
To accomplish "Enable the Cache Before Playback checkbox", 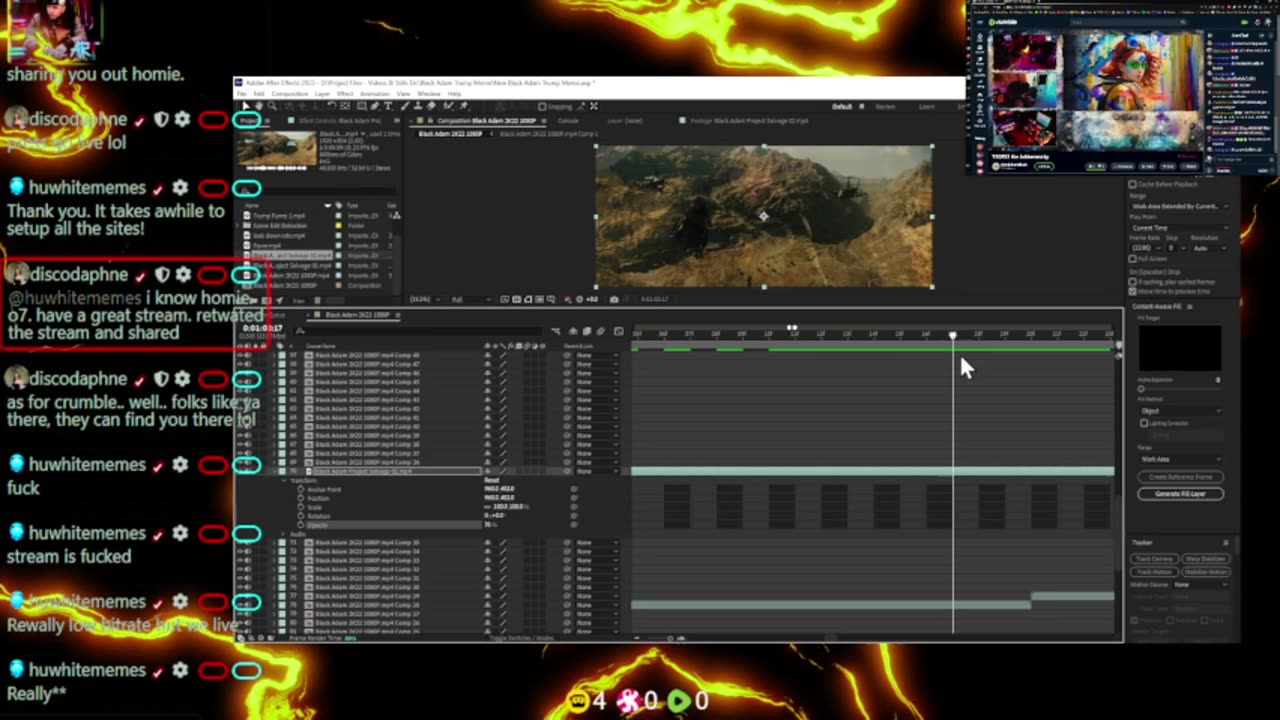I will (1132, 184).
